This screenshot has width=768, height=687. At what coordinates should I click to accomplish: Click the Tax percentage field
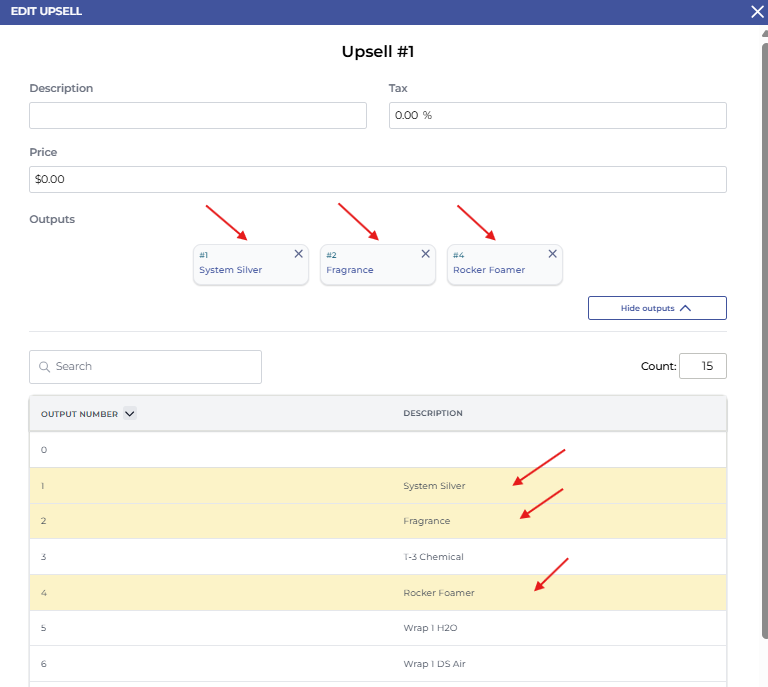(557, 116)
